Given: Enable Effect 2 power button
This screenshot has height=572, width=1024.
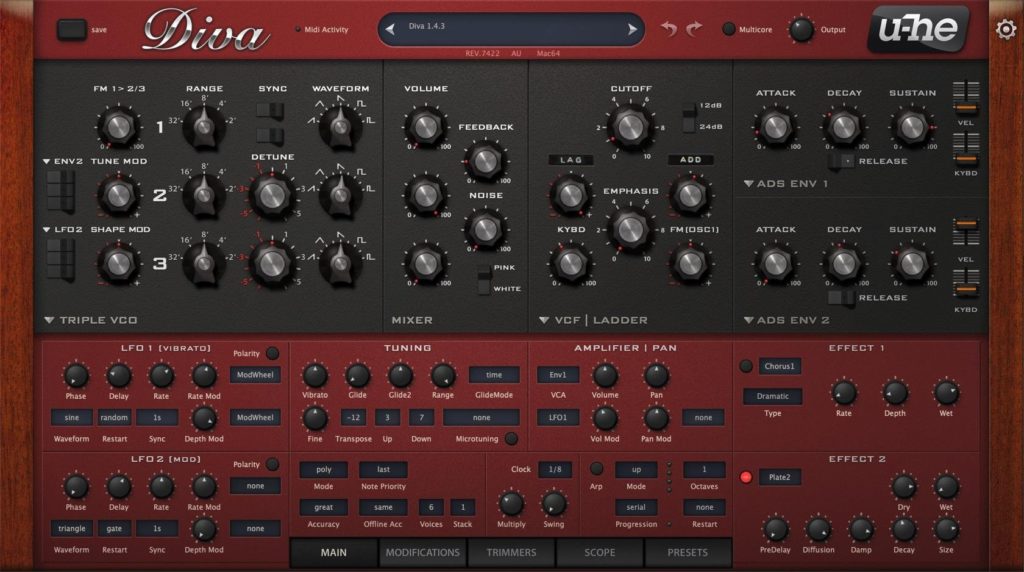Looking at the screenshot, I should pyautogui.click(x=745, y=477).
